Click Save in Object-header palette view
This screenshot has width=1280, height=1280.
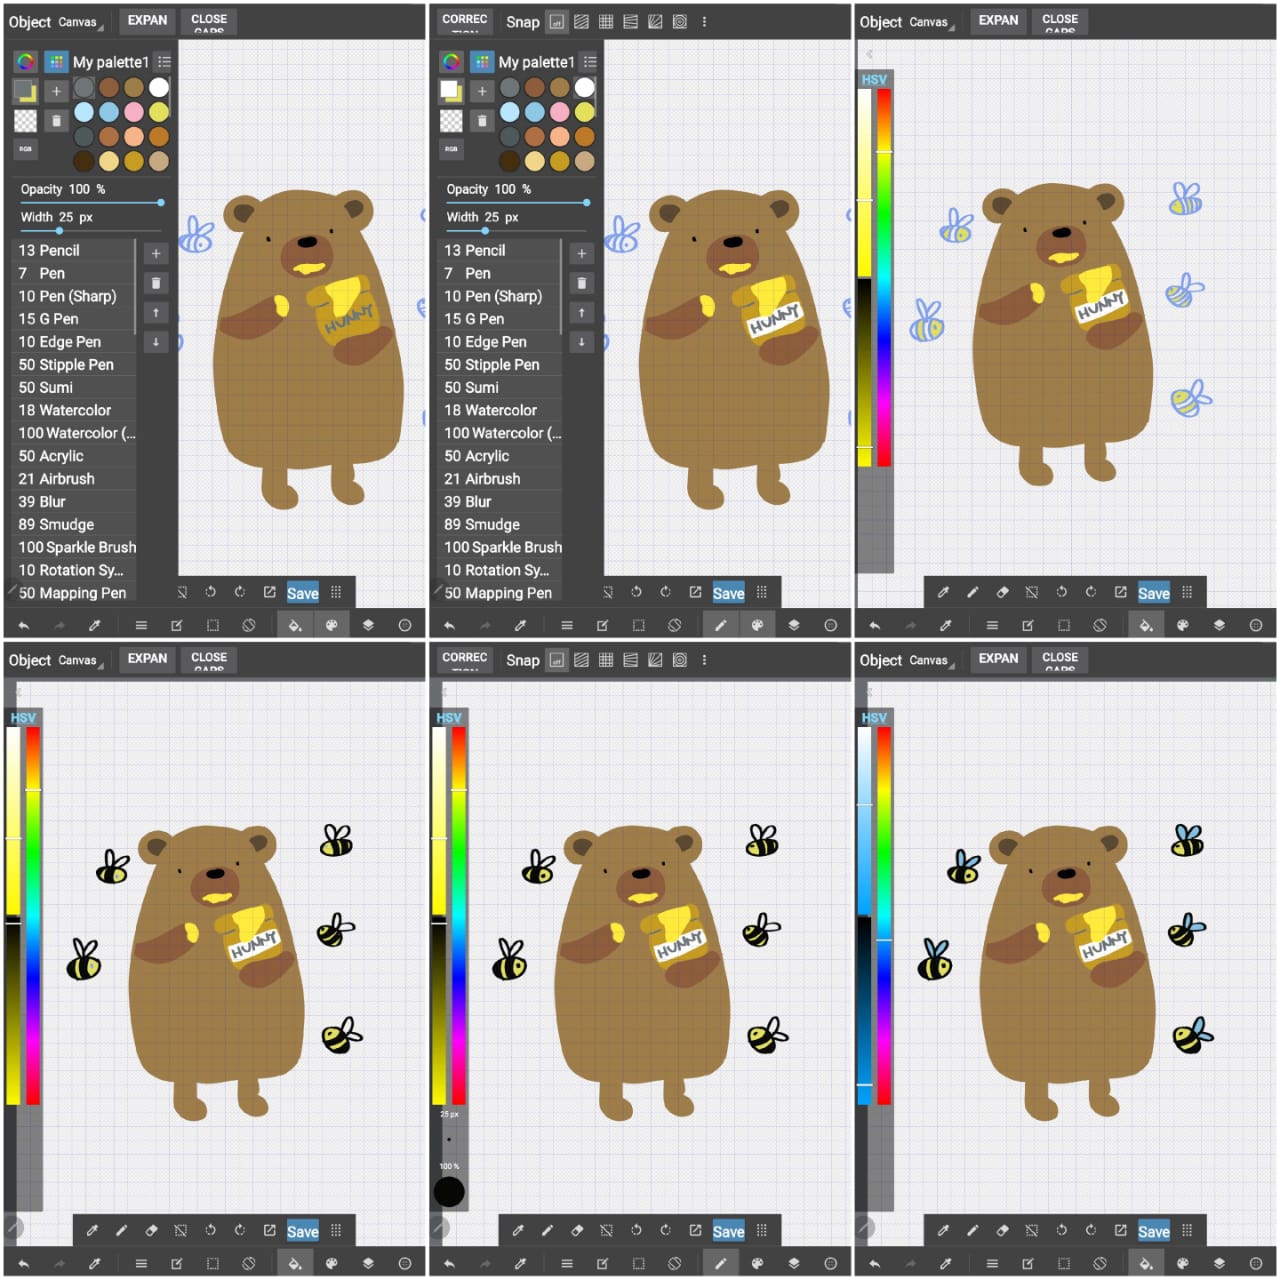pyautogui.click(x=303, y=593)
